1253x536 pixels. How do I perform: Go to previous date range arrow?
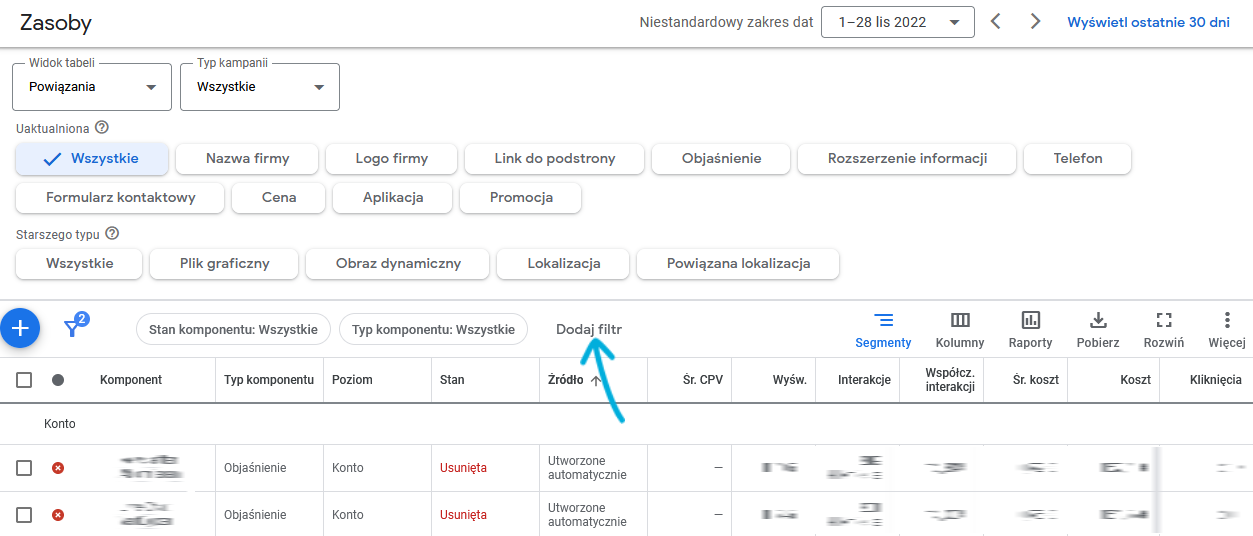[x=995, y=21]
